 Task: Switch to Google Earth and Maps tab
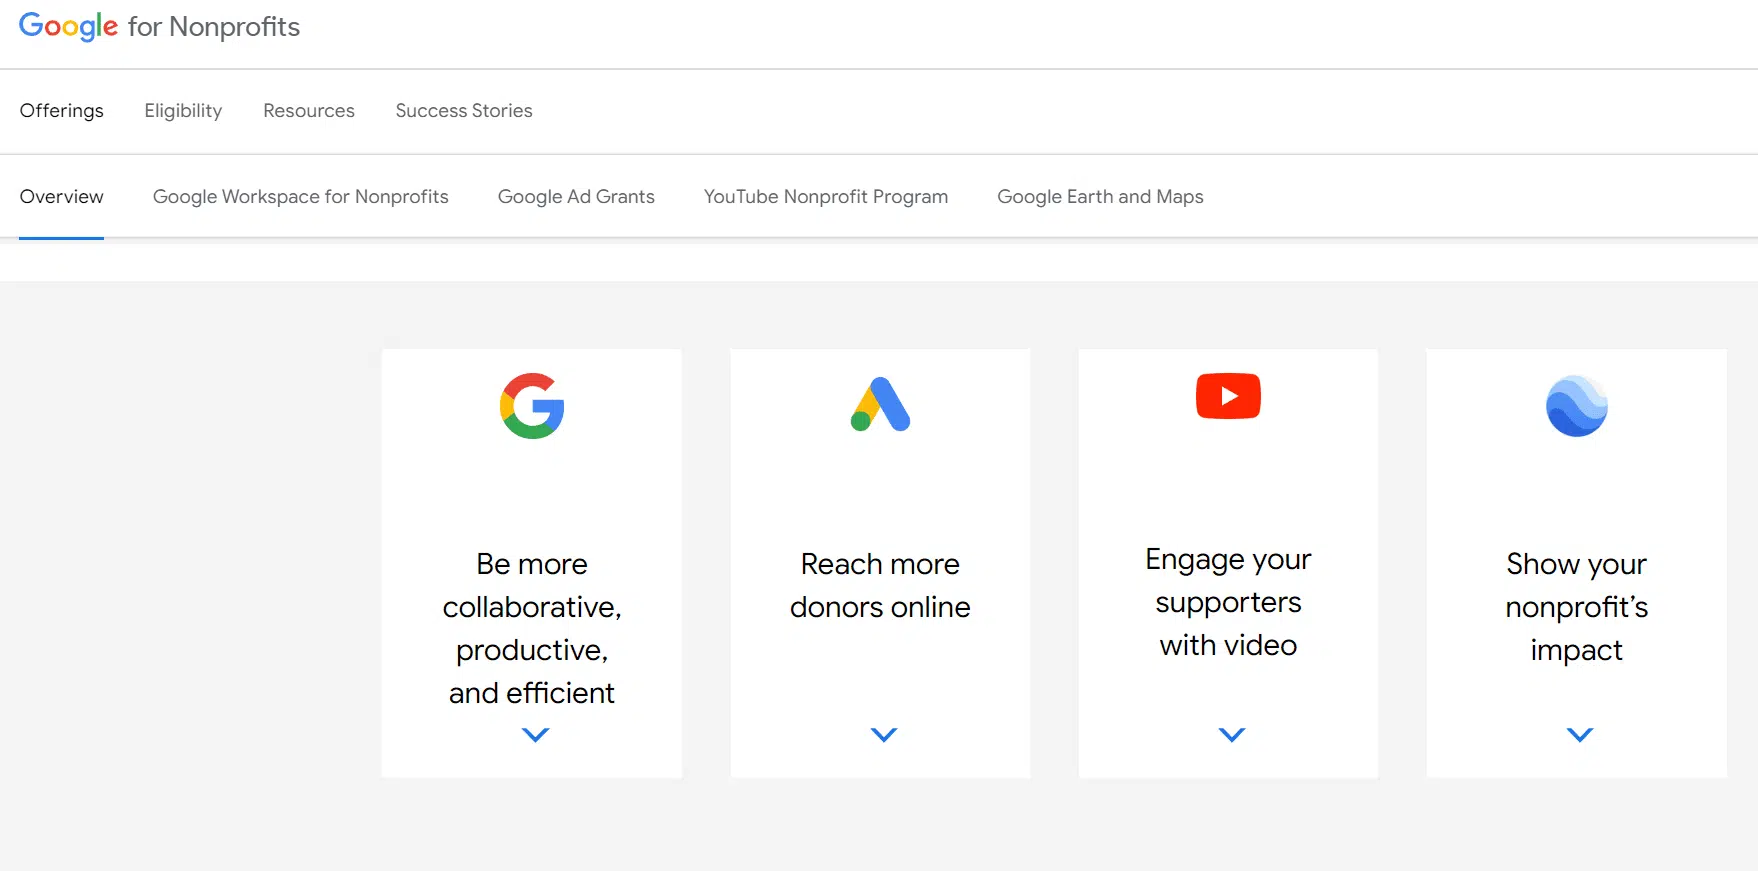pos(1100,197)
